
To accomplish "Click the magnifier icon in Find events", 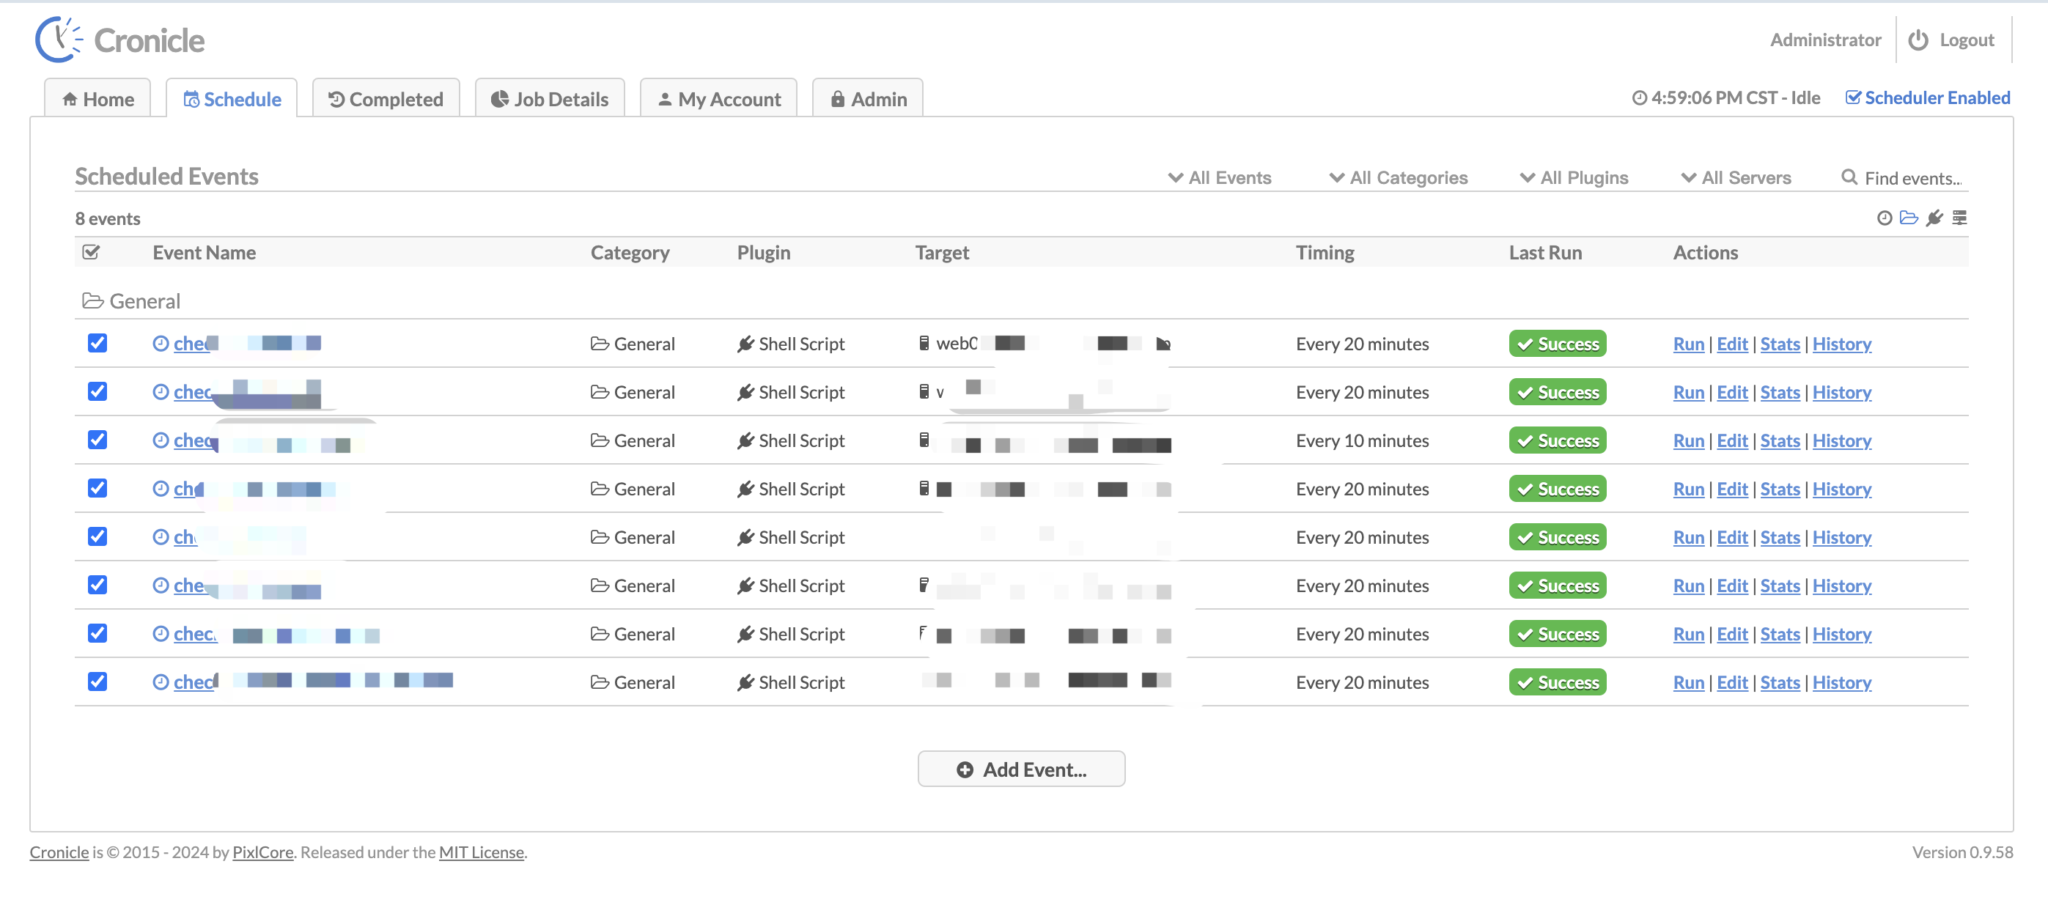I will pyautogui.click(x=1850, y=177).
